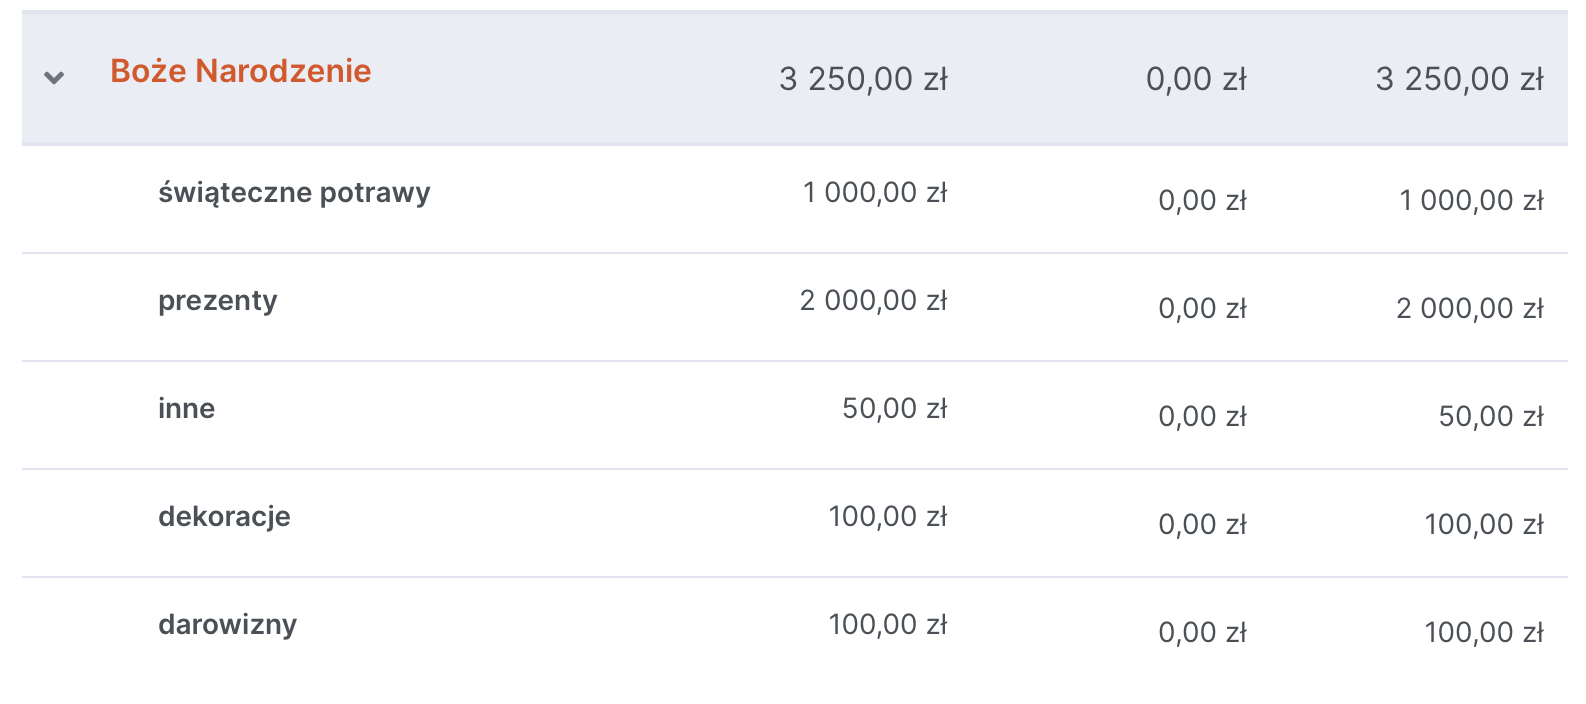The image size is (1586, 704).
Task: Select the inne subcategory row
Action: [x=186, y=408]
